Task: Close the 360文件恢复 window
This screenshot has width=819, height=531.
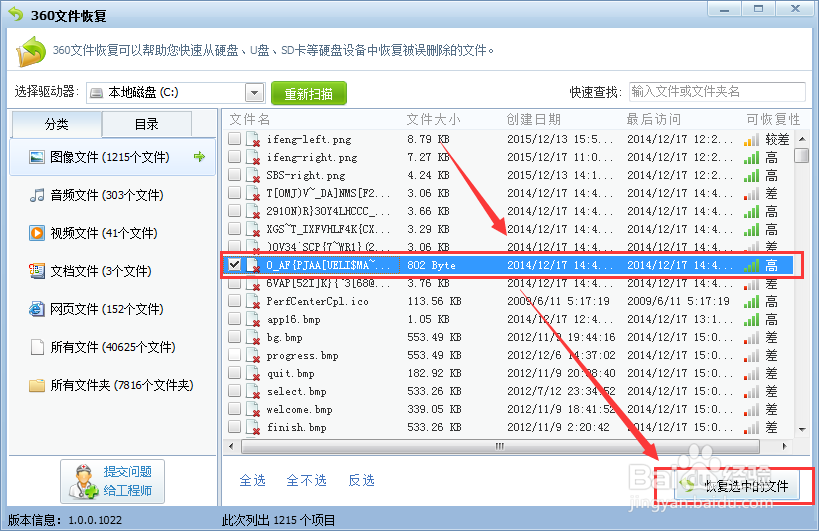Action: coord(795,9)
